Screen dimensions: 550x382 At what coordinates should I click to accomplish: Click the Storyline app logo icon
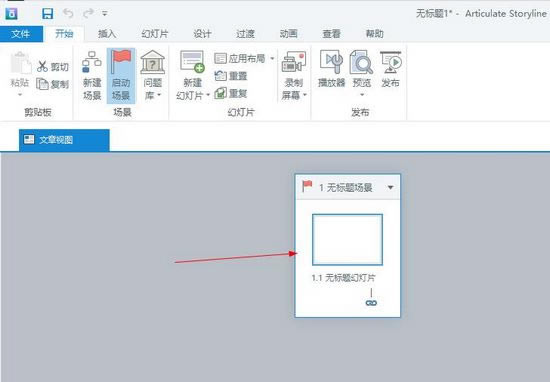pyautogui.click(x=11, y=14)
